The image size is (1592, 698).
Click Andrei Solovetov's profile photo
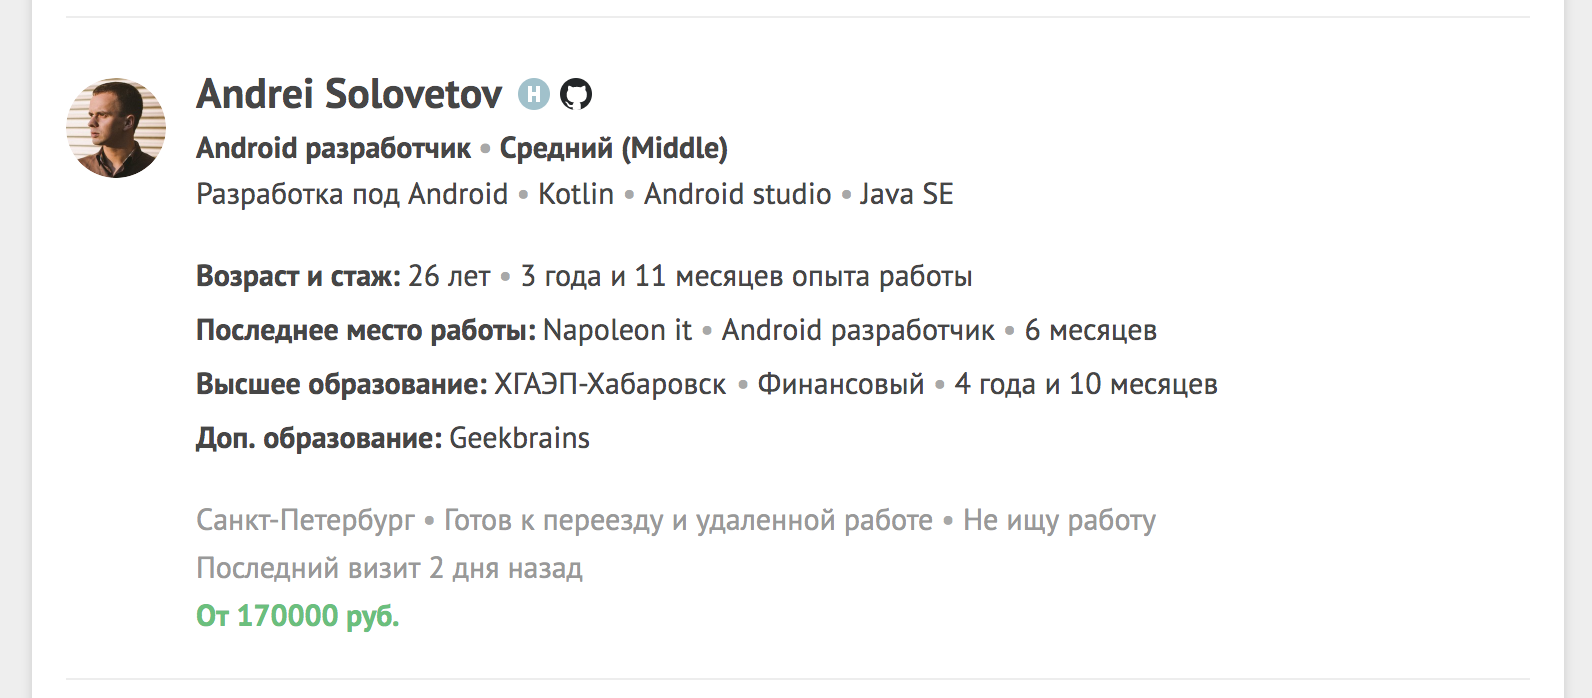pyautogui.click(x=116, y=128)
